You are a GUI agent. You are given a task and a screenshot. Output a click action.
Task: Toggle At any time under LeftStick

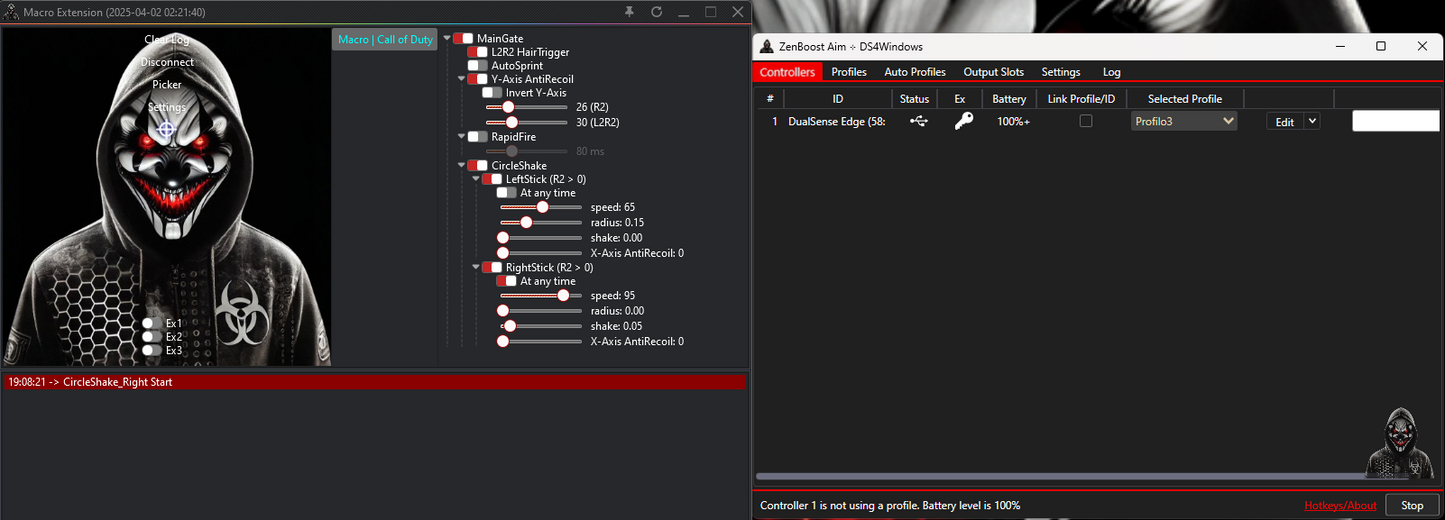[507, 193]
